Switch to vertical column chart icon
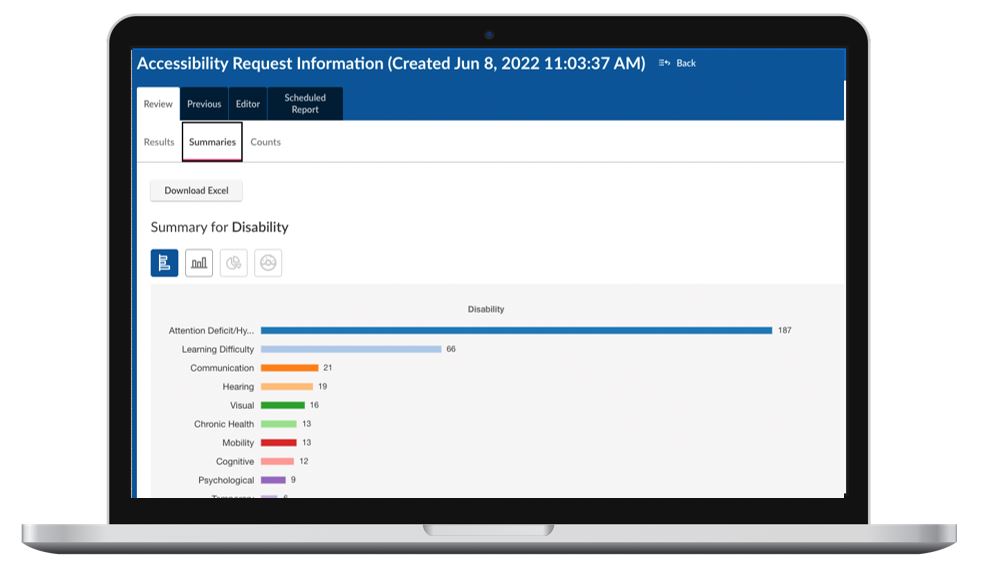The image size is (982, 566). (199, 263)
